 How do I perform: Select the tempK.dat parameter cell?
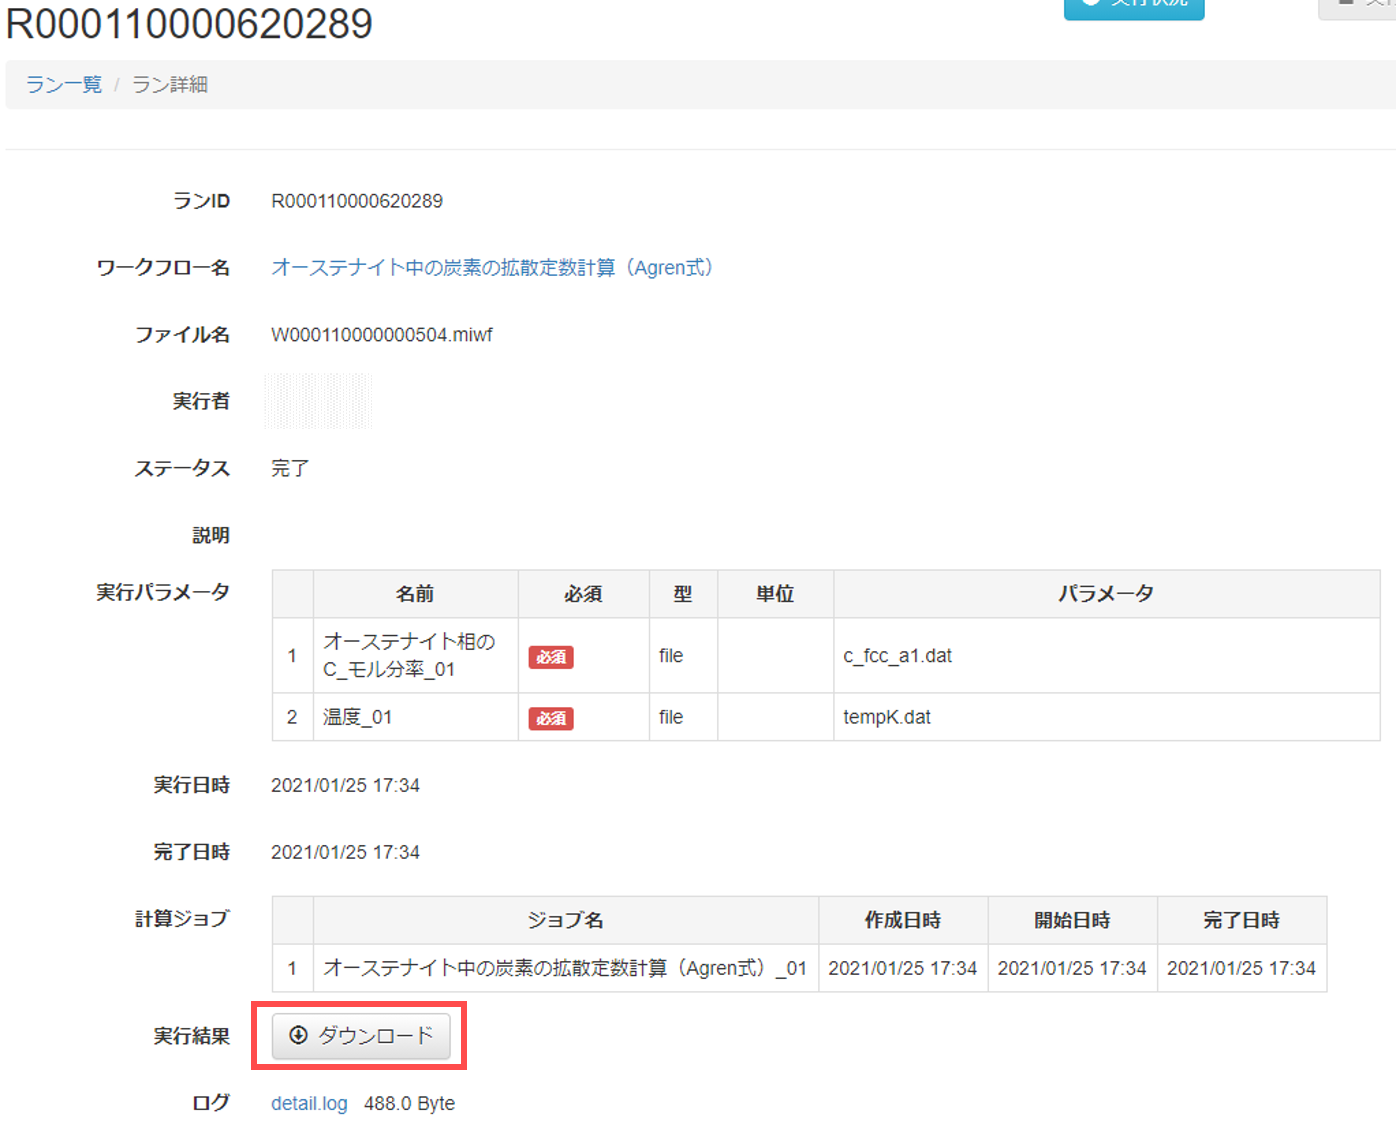coord(887,717)
